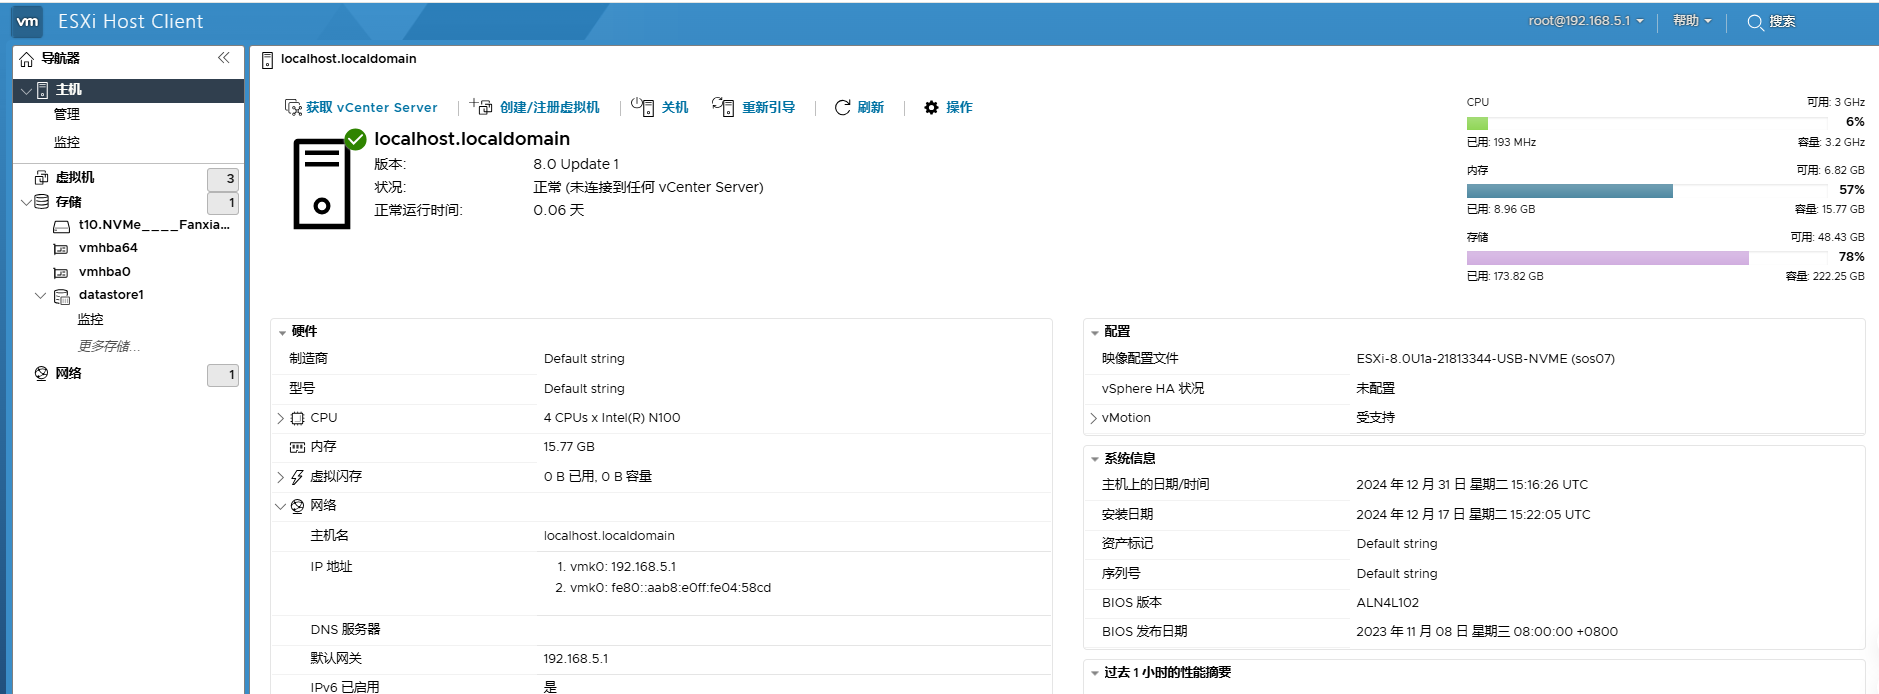The height and width of the screenshot is (694, 1879).
Task: Click the ESXi-8.0U1a image profile value
Action: [x=1485, y=359]
